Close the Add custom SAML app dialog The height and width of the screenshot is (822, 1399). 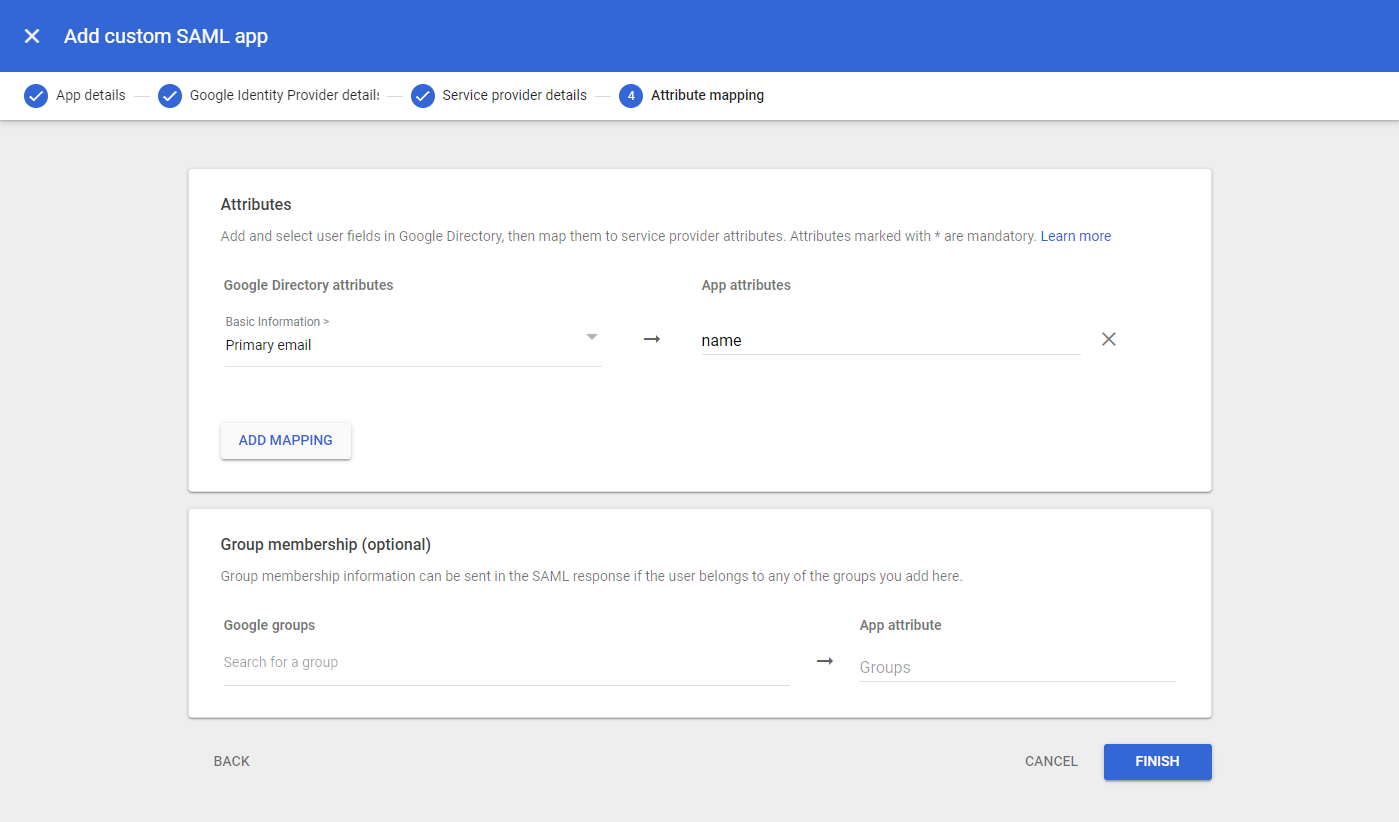tap(32, 36)
